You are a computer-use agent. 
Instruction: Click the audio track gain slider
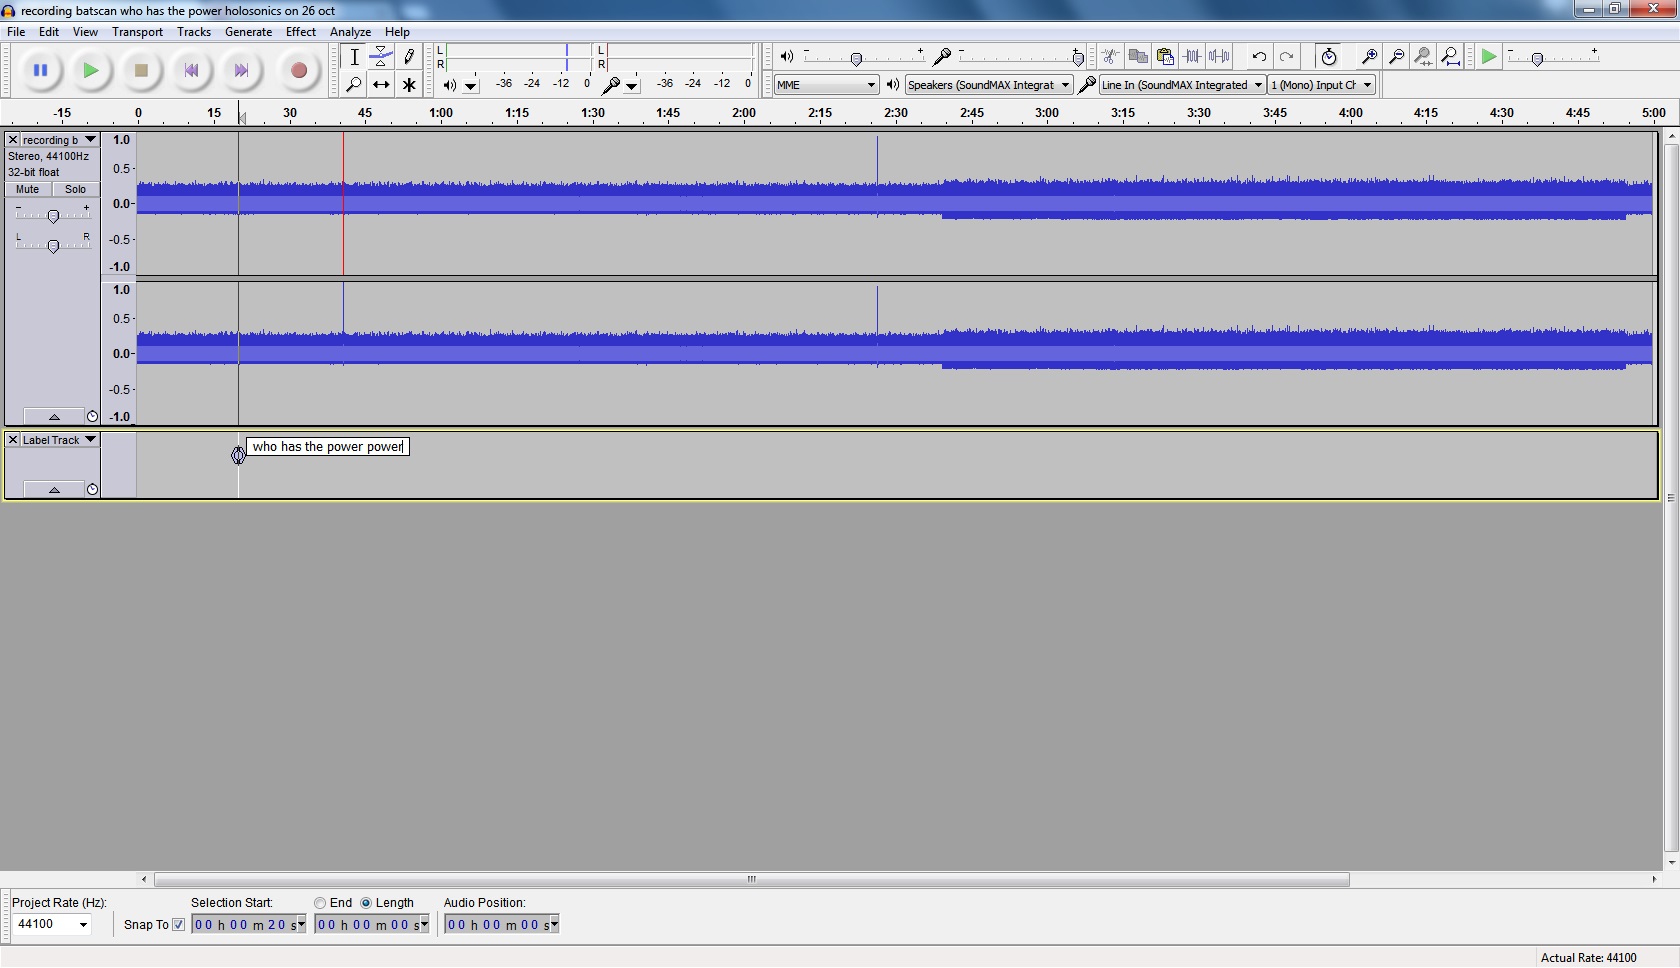point(53,216)
